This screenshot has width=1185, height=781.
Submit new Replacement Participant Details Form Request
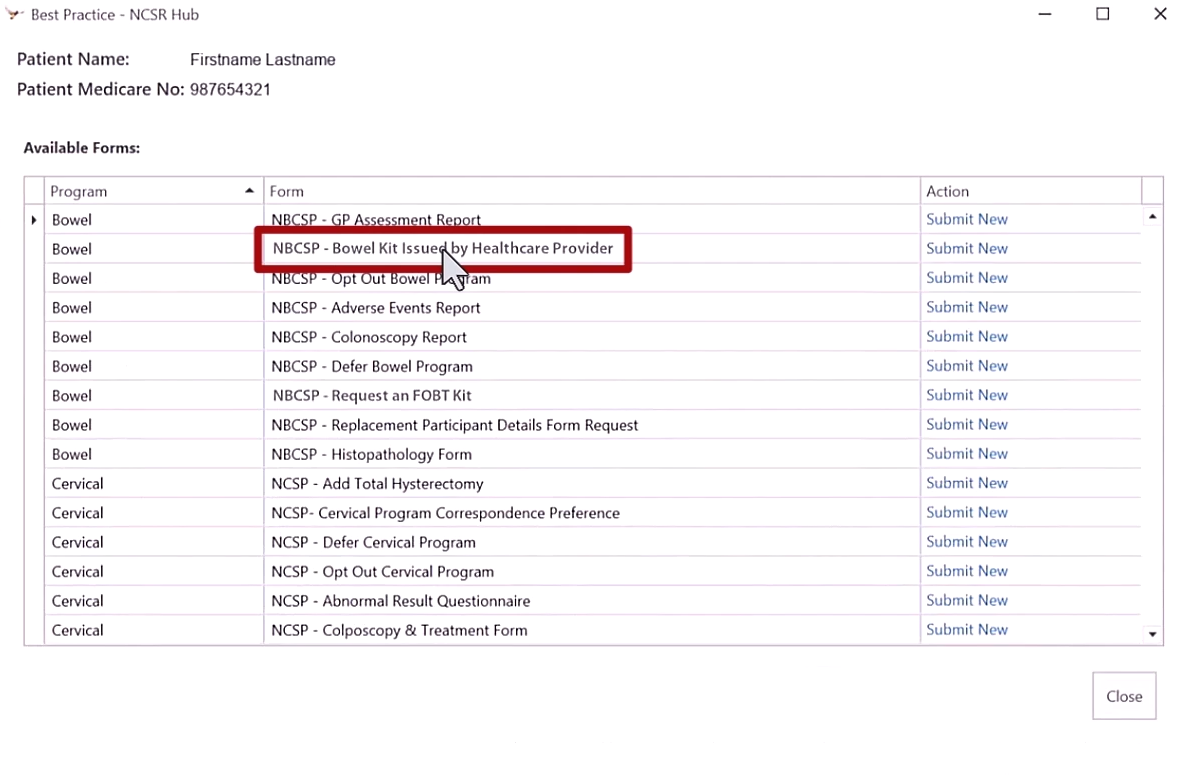pyautogui.click(x=967, y=425)
